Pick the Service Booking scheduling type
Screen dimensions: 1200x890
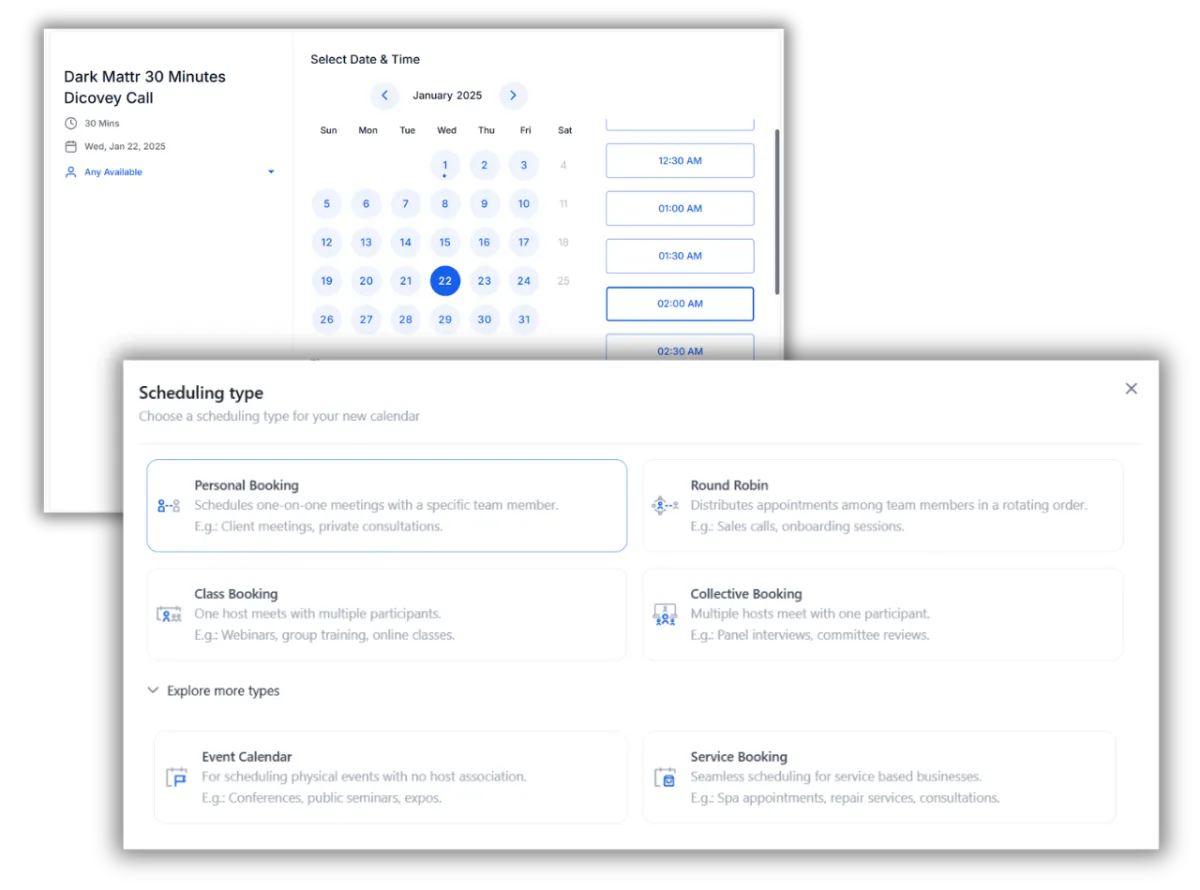pyautogui.click(x=879, y=777)
